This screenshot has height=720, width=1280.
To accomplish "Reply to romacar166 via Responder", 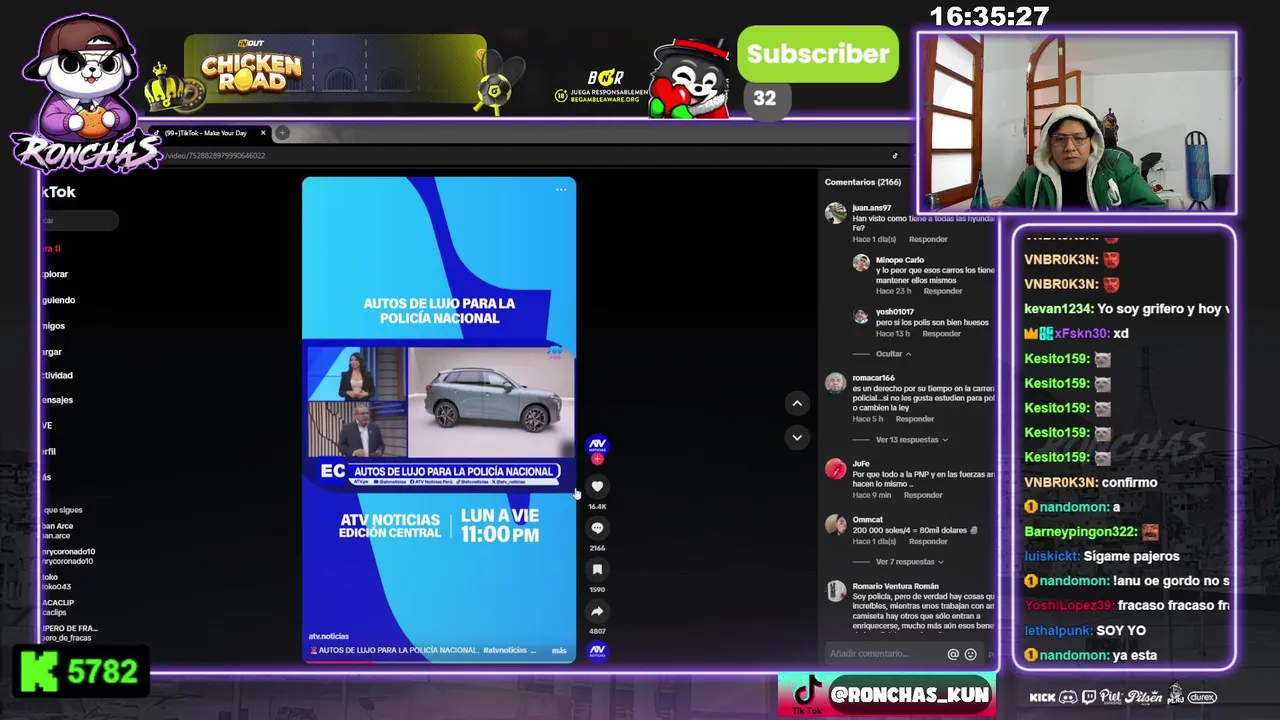I will (x=914, y=419).
